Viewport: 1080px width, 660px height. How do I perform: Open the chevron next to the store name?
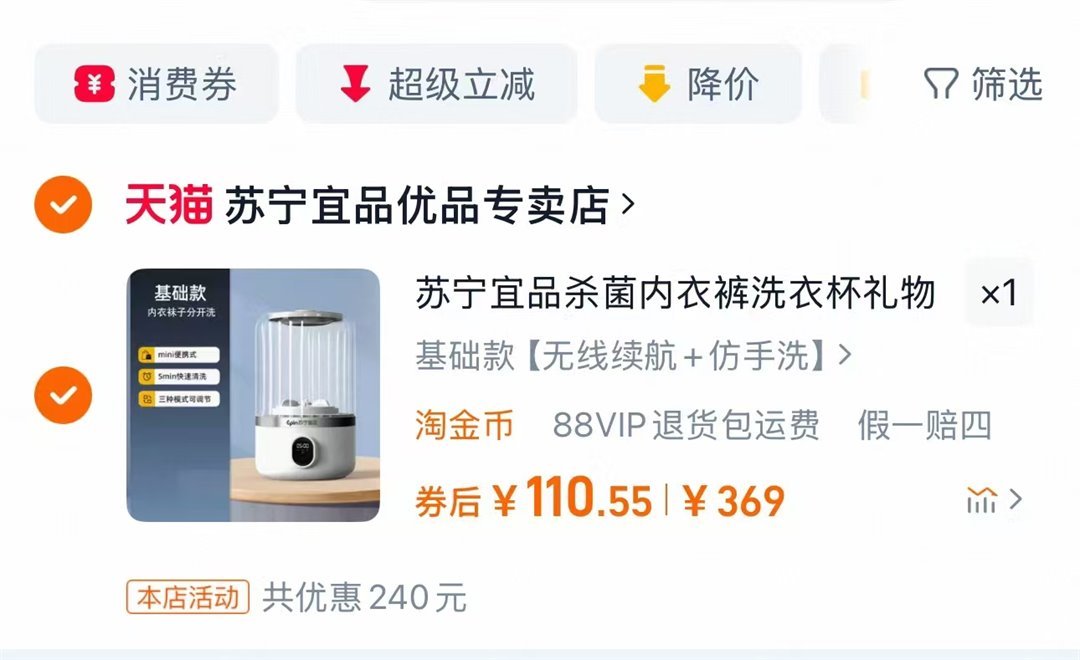point(627,204)
